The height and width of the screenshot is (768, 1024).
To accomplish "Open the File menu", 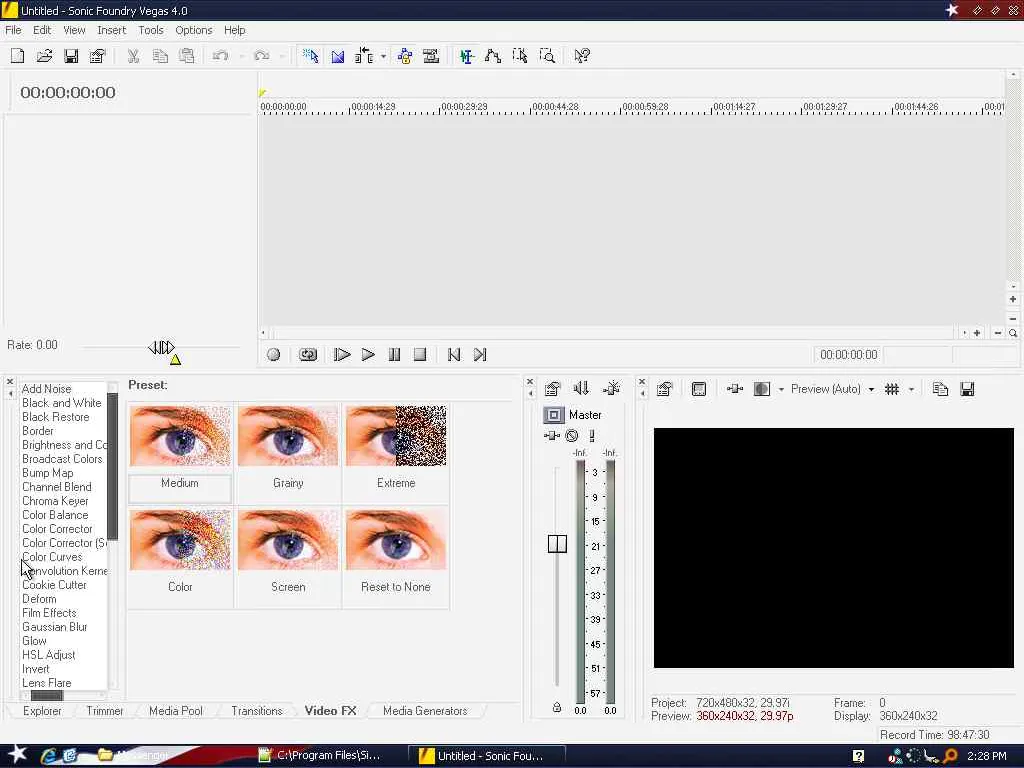I will pyautogui.click(x=13, y=30).
